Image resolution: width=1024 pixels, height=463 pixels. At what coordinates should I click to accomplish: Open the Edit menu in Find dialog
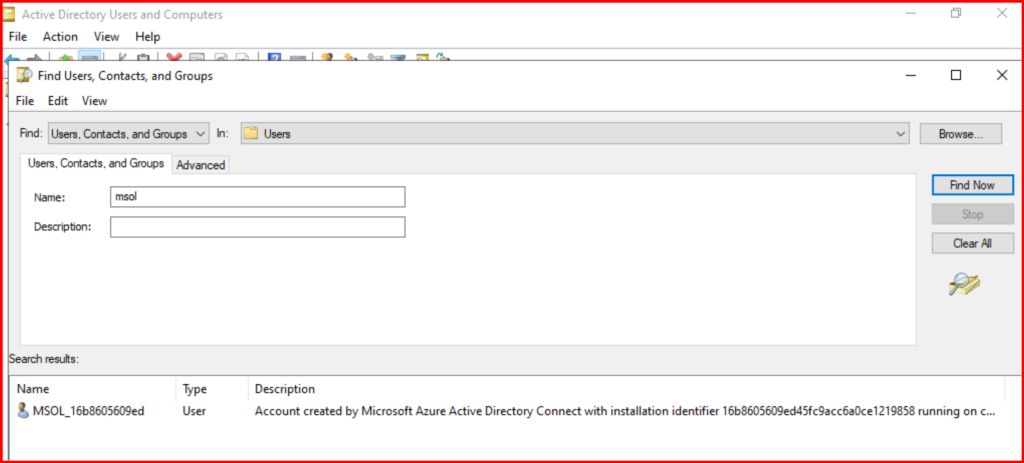[58, 101]
